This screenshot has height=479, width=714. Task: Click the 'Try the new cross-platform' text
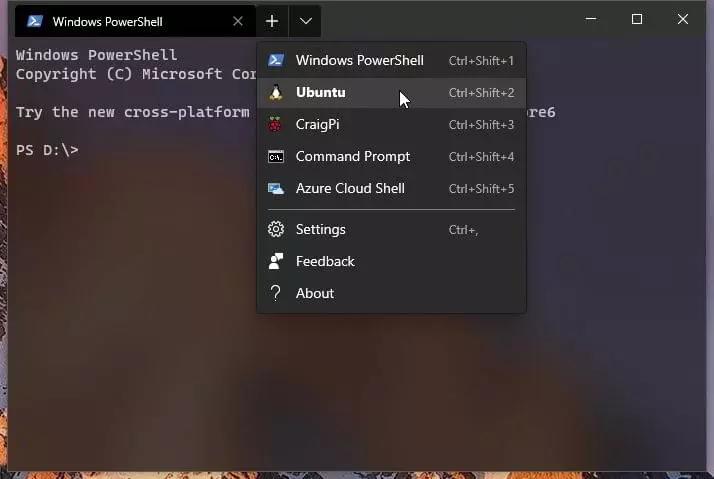pyautogui.click(x=133, y=112)
